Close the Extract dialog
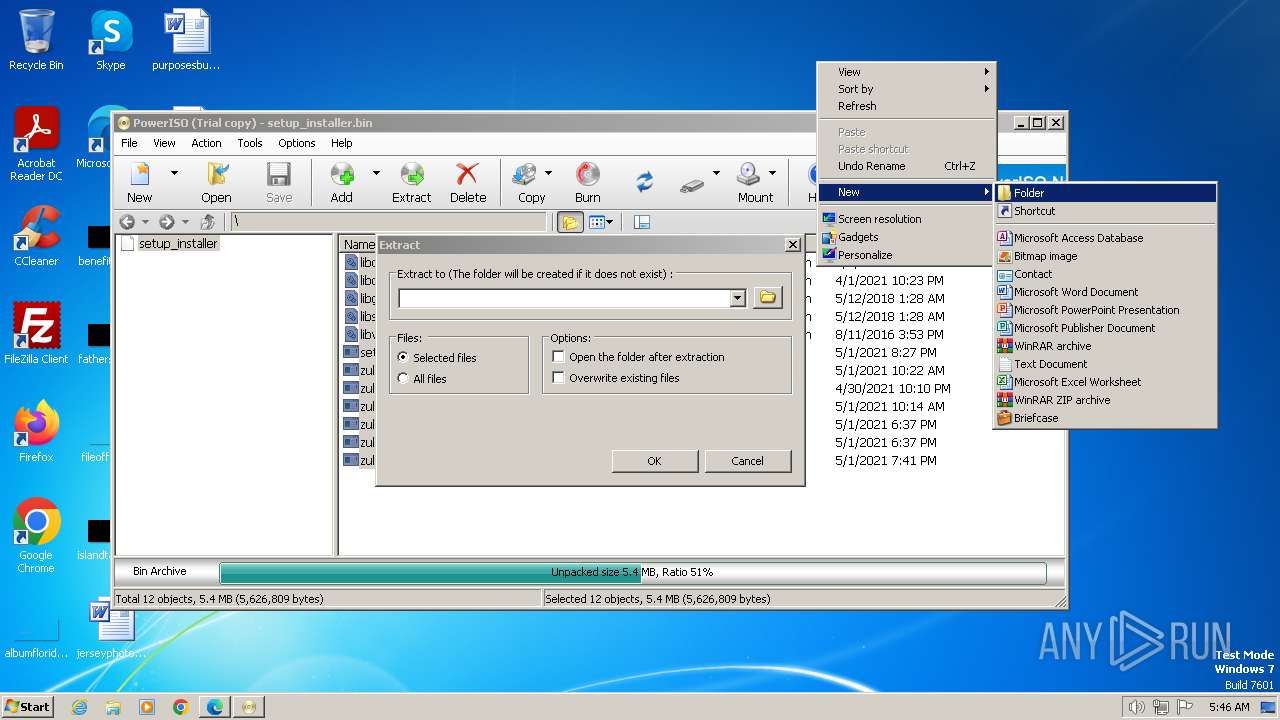 coord(793,244)
